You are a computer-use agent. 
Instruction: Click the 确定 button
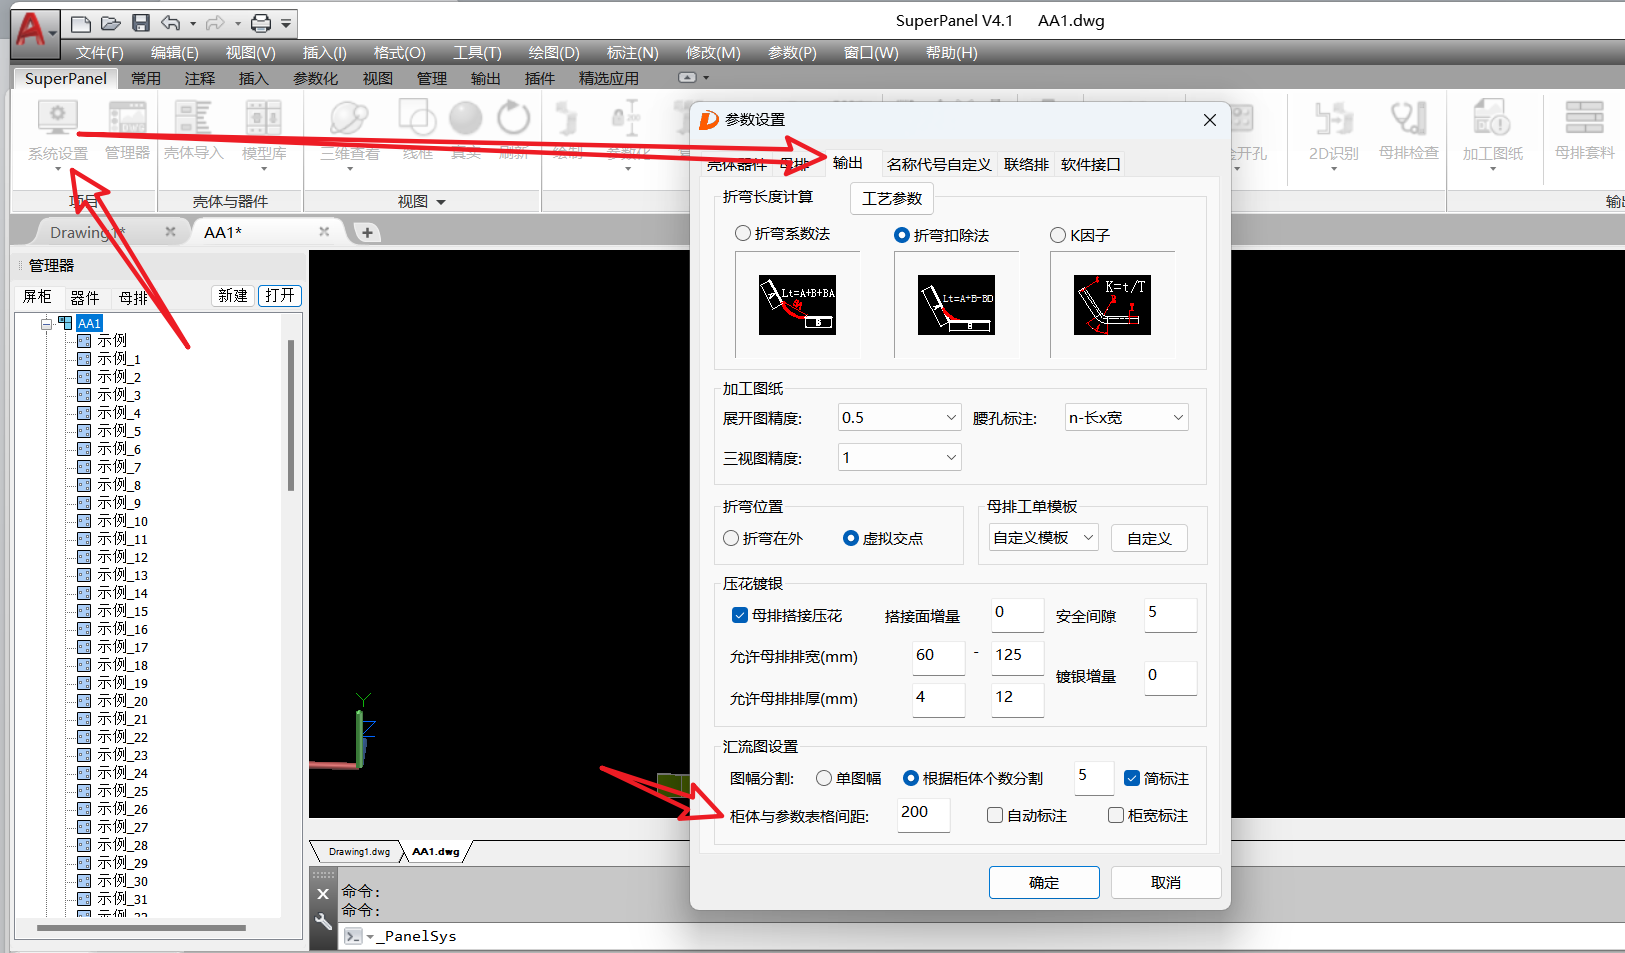1044,882
